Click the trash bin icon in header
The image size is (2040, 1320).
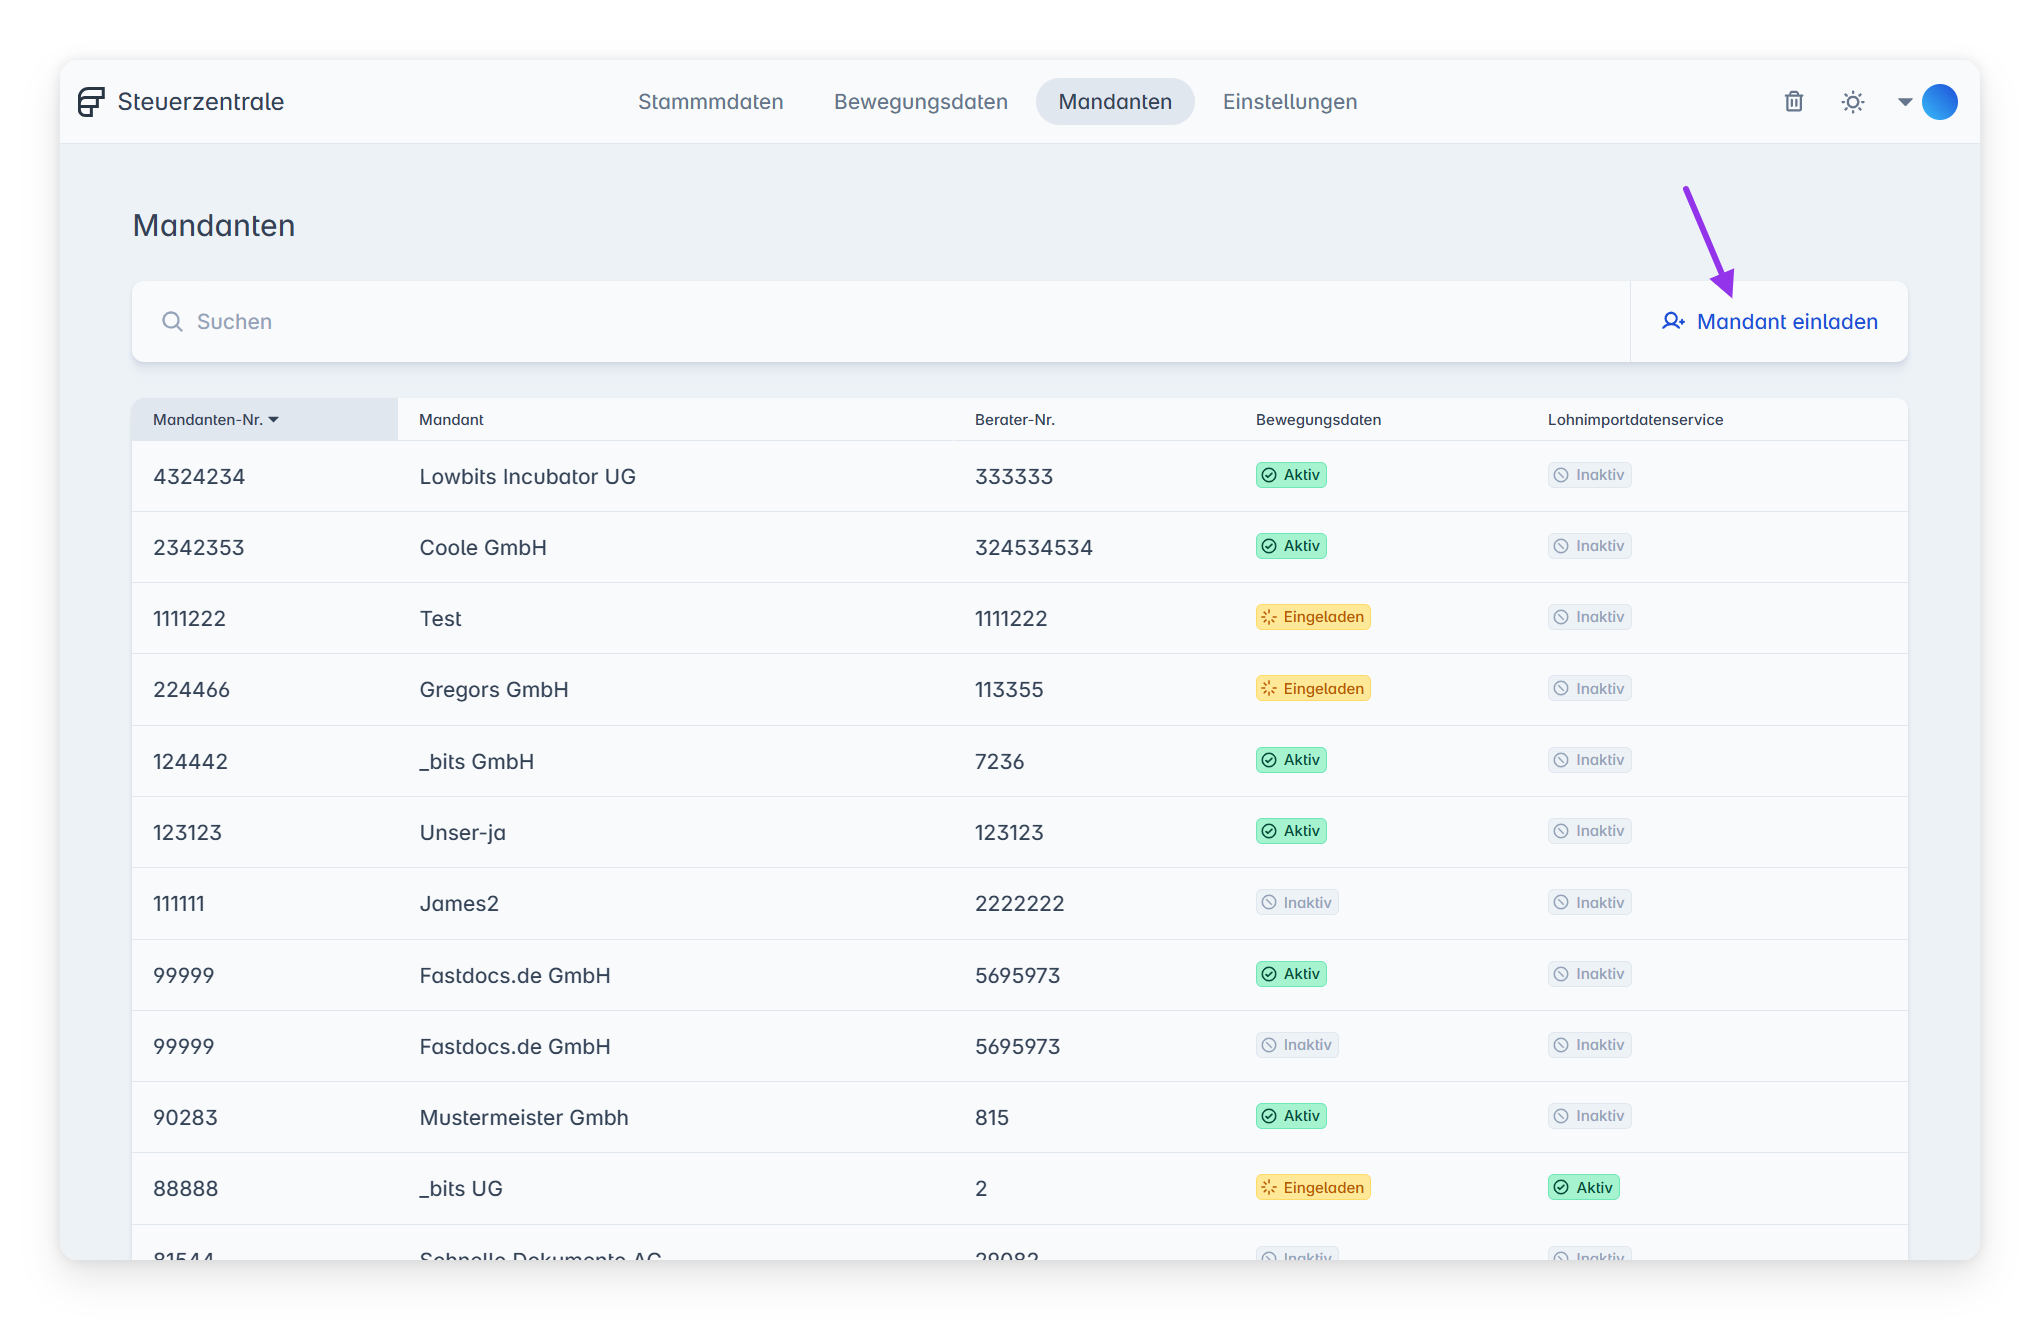pyautogui.click(x=1794, y=102)
